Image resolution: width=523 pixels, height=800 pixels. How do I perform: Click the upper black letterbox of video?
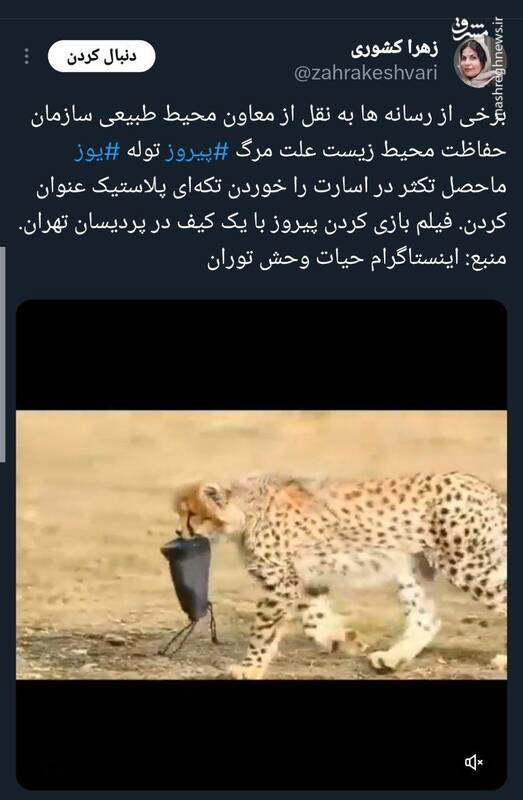[261, 355]
